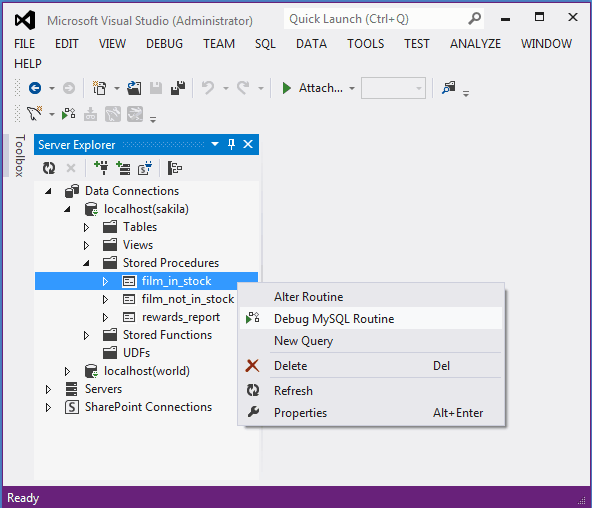The width and height of the screenshot is (592, 508).
Task: Open the MySQL toolbar overflow options arrow
Action: [x=153, y=120]
